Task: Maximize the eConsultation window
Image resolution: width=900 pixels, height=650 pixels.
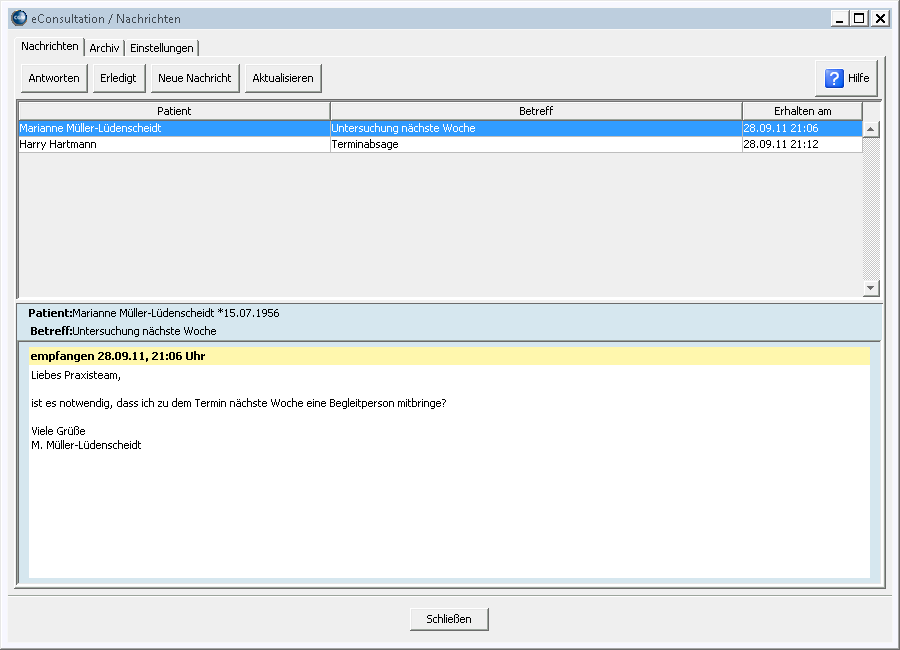Action: tap(859, 18)
